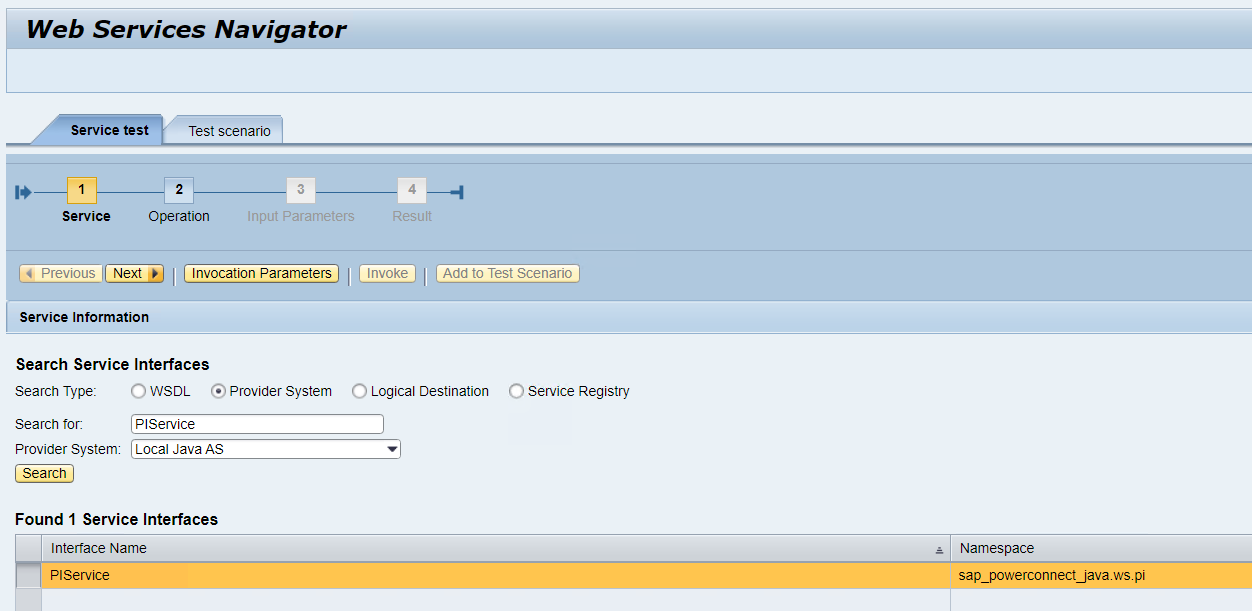Click roadmap step 4 Result
Viewport: 1252px width, 611px height.
pos(412,190)
